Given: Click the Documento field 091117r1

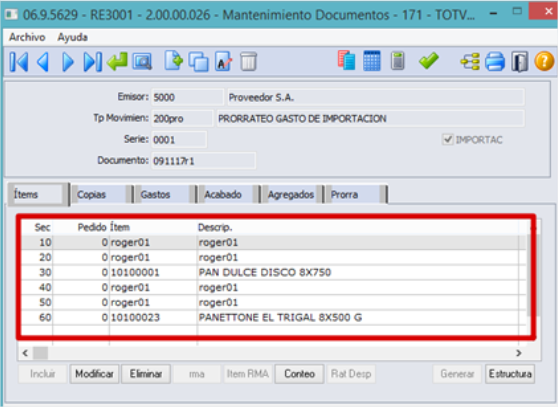Looking at the screenshot, I should tap(204, 161).
